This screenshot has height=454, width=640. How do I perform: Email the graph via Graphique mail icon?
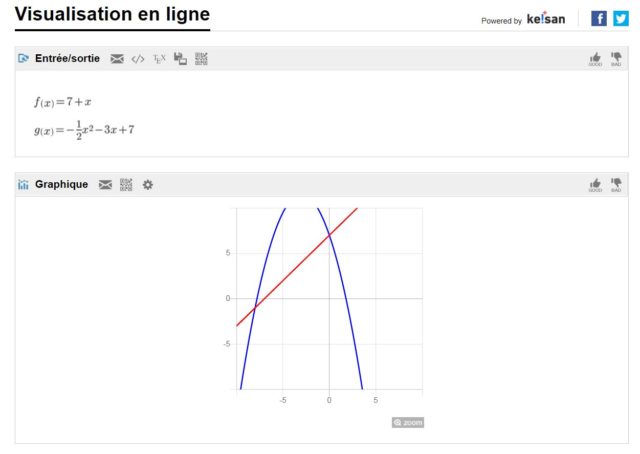pos(105,185)
